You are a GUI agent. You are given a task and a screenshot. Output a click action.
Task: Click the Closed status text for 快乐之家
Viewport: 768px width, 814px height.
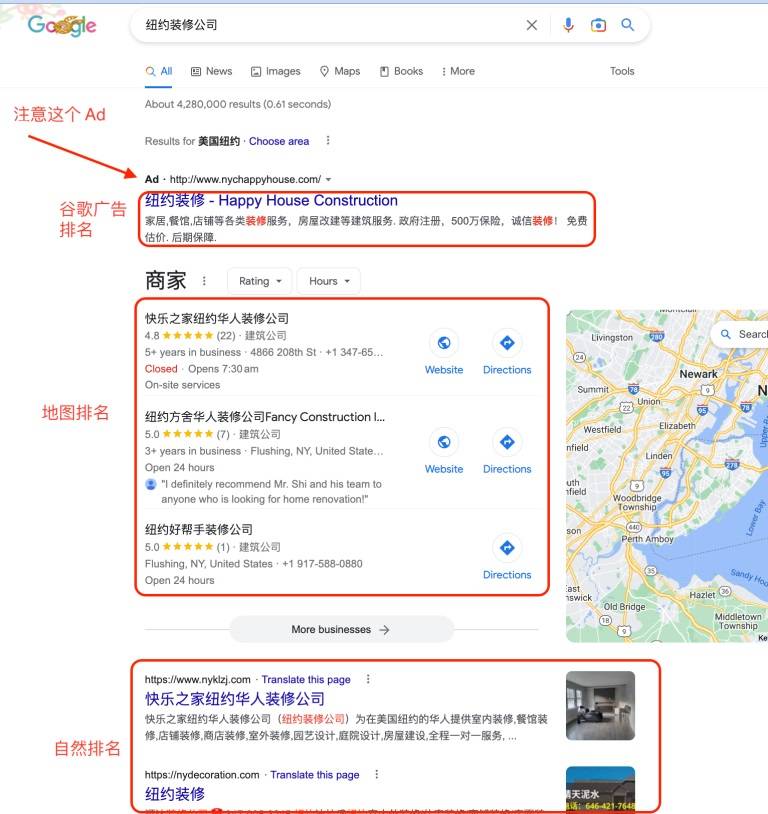(161, 369)
